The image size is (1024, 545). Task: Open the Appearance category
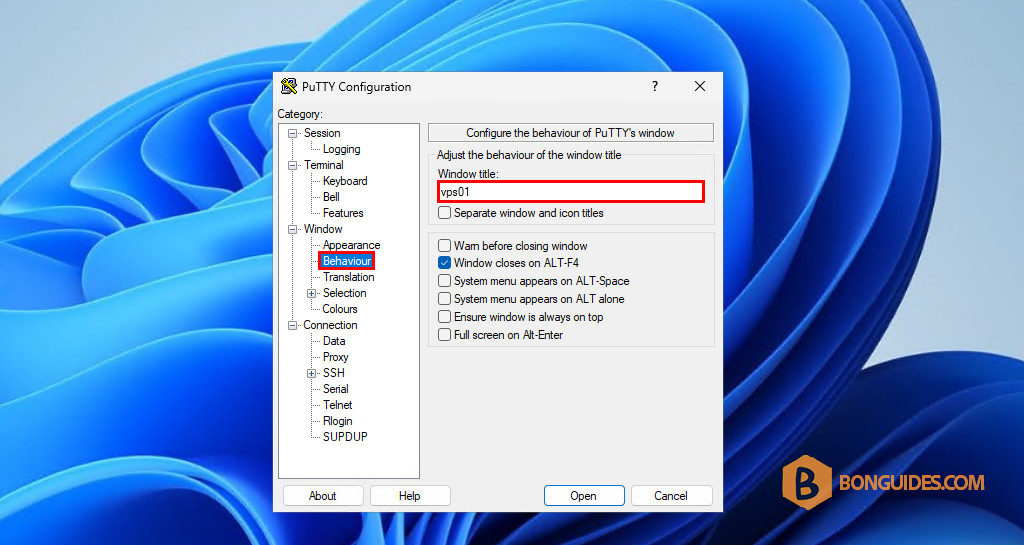click(x=351, y=245)
